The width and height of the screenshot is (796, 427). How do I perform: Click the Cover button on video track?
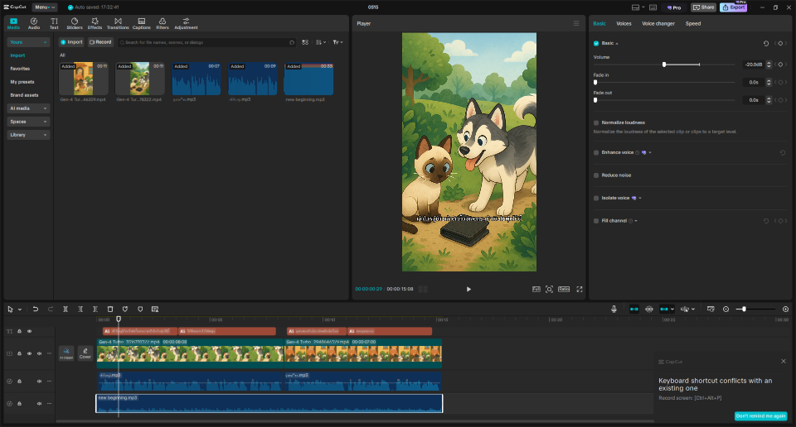[x=85, y=353]
